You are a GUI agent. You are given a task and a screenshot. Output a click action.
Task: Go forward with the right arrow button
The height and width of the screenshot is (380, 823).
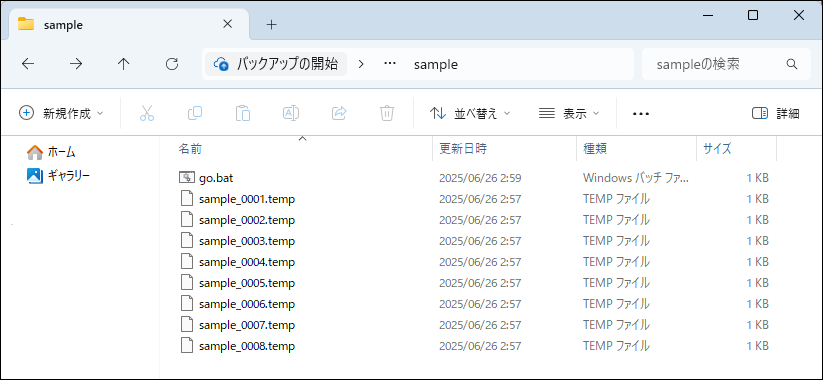tap(76, 64)
